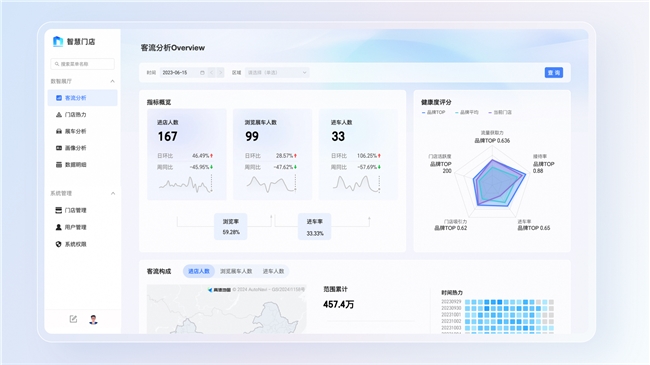Click the -47.62% 周同比 value
The width and height of the screenshot is (650, 365).
[x=284, y=167]
